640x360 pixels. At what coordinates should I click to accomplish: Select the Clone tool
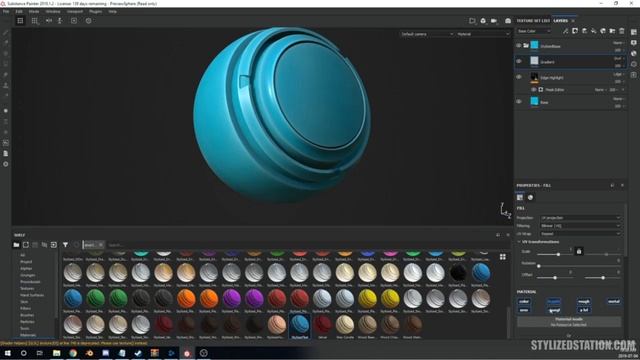[x=6, y=85]
